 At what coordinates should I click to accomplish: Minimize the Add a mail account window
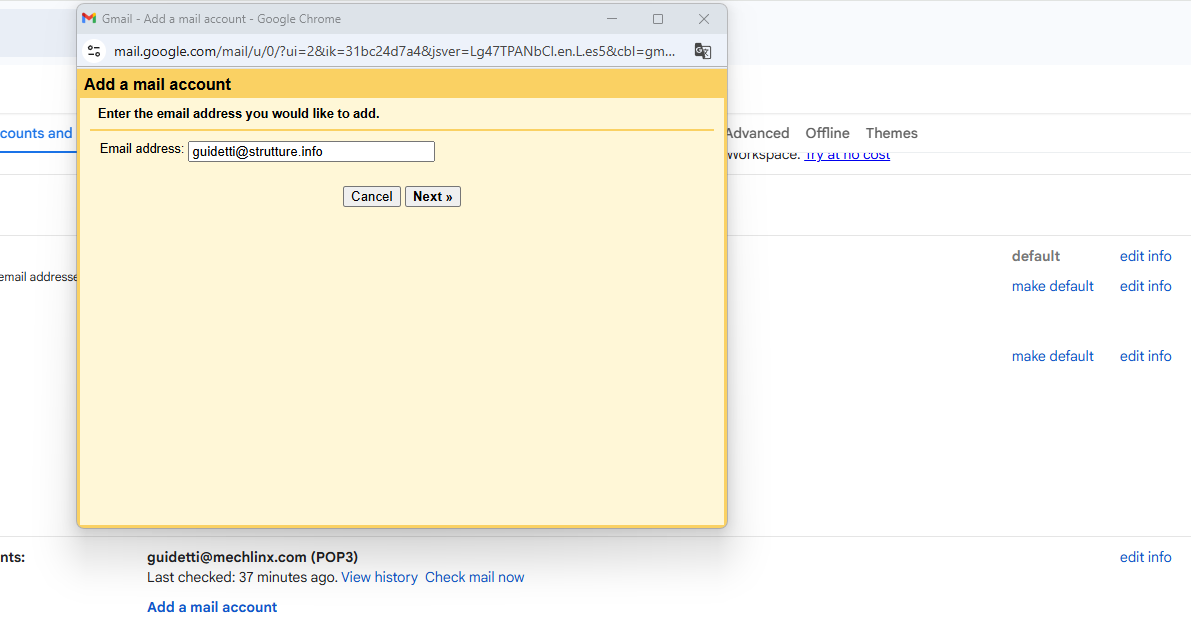coord(611,19)
